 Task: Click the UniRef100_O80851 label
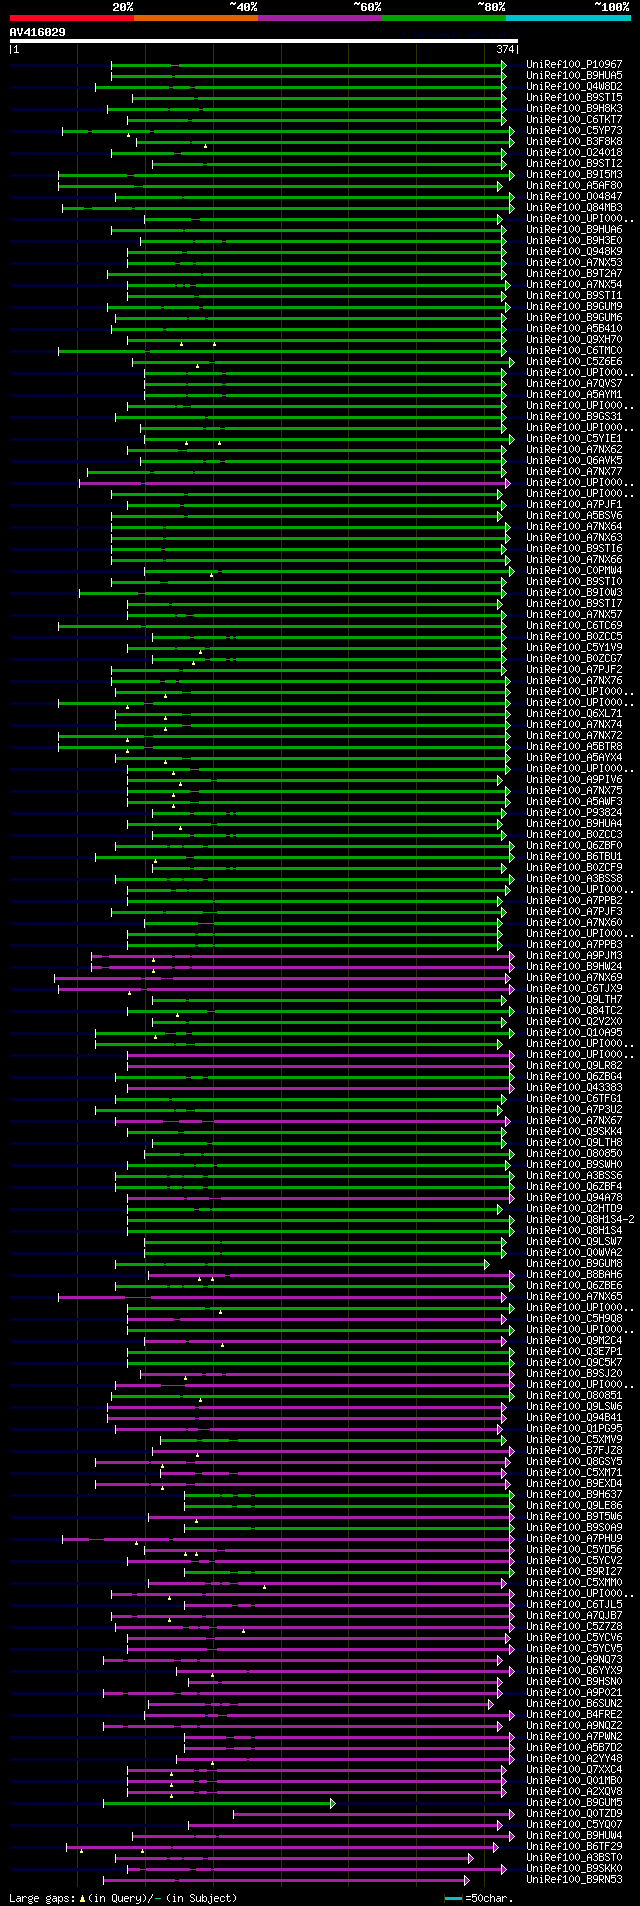(x=574, y=1395)
